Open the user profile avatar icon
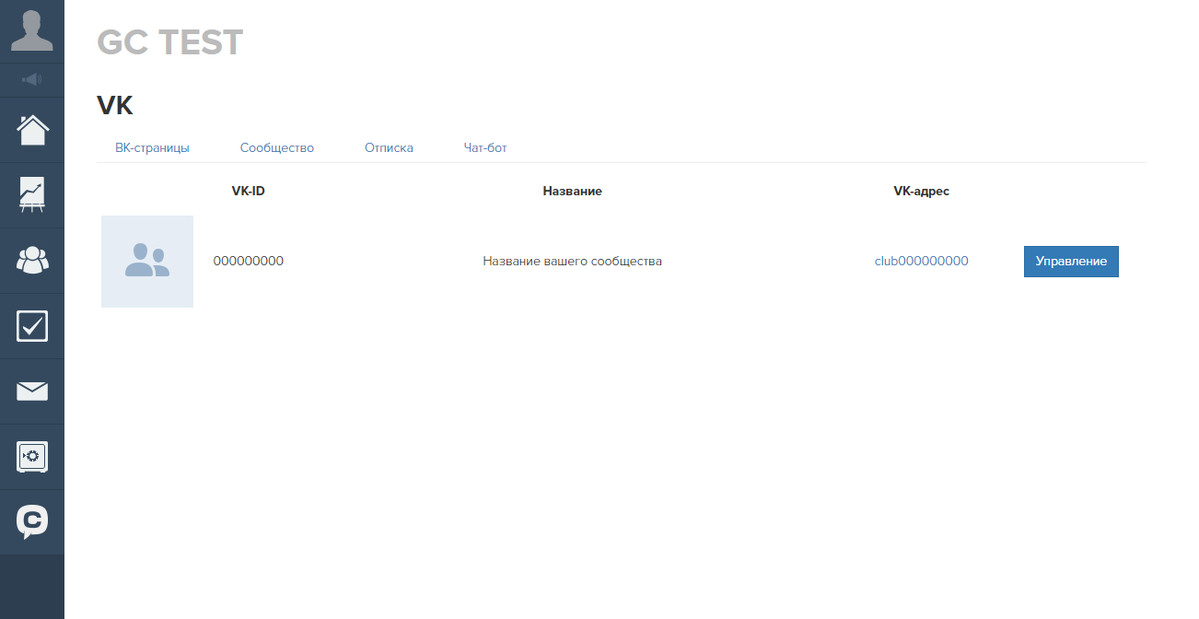The image size is (1199, 619). pyautogui.click(x=31, y=31)
